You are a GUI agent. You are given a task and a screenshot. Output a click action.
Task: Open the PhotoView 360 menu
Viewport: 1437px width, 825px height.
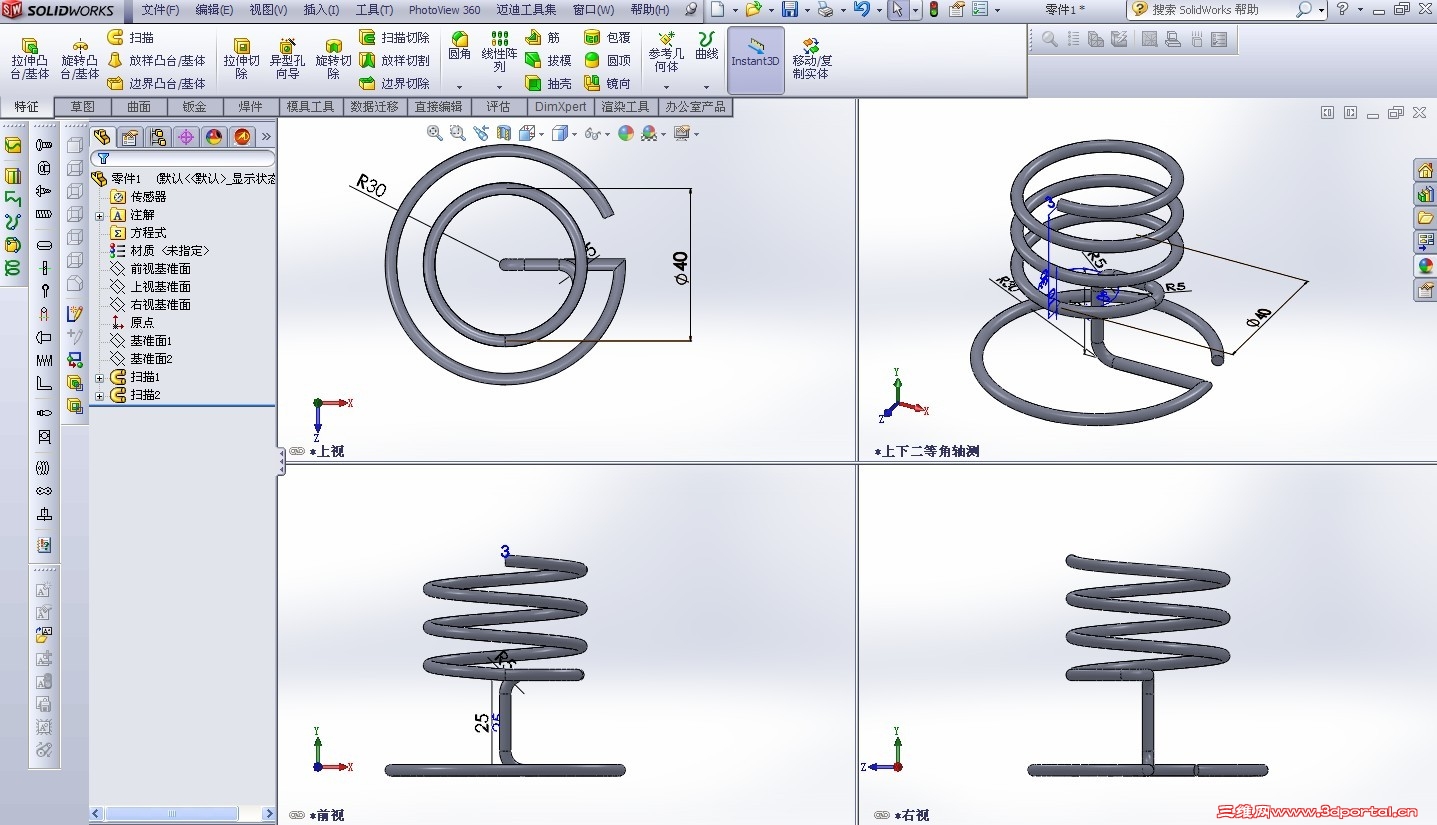444,10
